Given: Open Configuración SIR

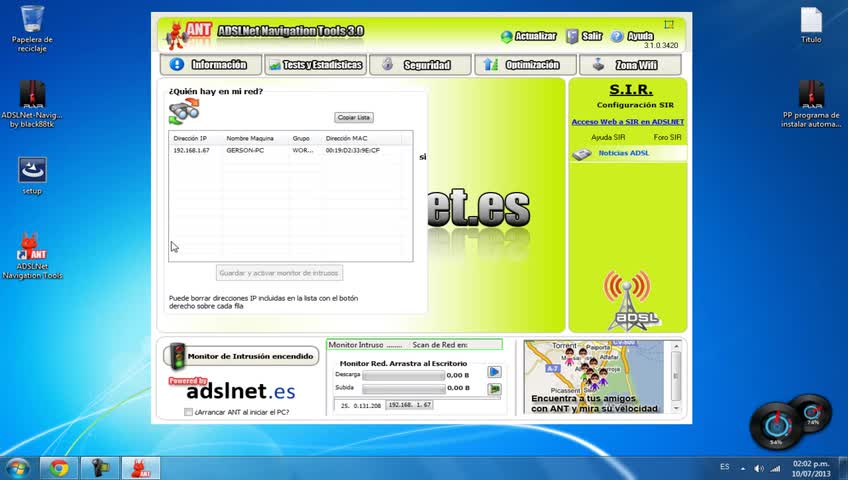Looking at the screenshot, I should tap(635, 105).
